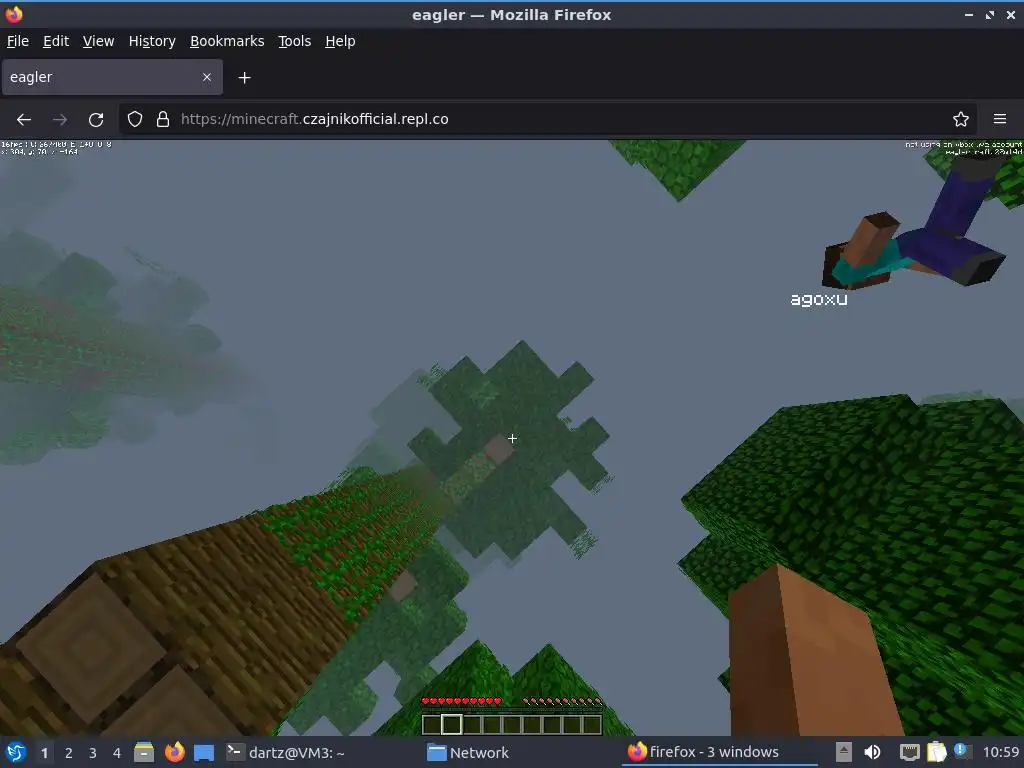The height and width of the screenshot is (768, 1024).
Task: Launch file manager from taskbar
Action: click(x=144, y=752)
